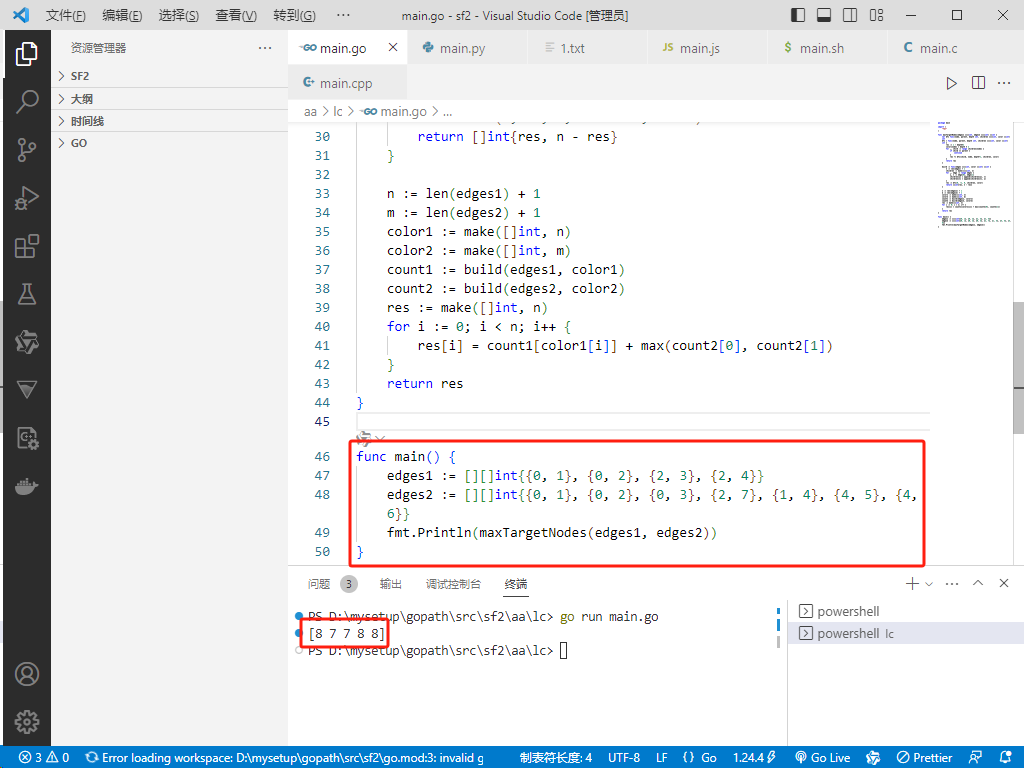Open the Run and Debug view

[x=26, y=198]
